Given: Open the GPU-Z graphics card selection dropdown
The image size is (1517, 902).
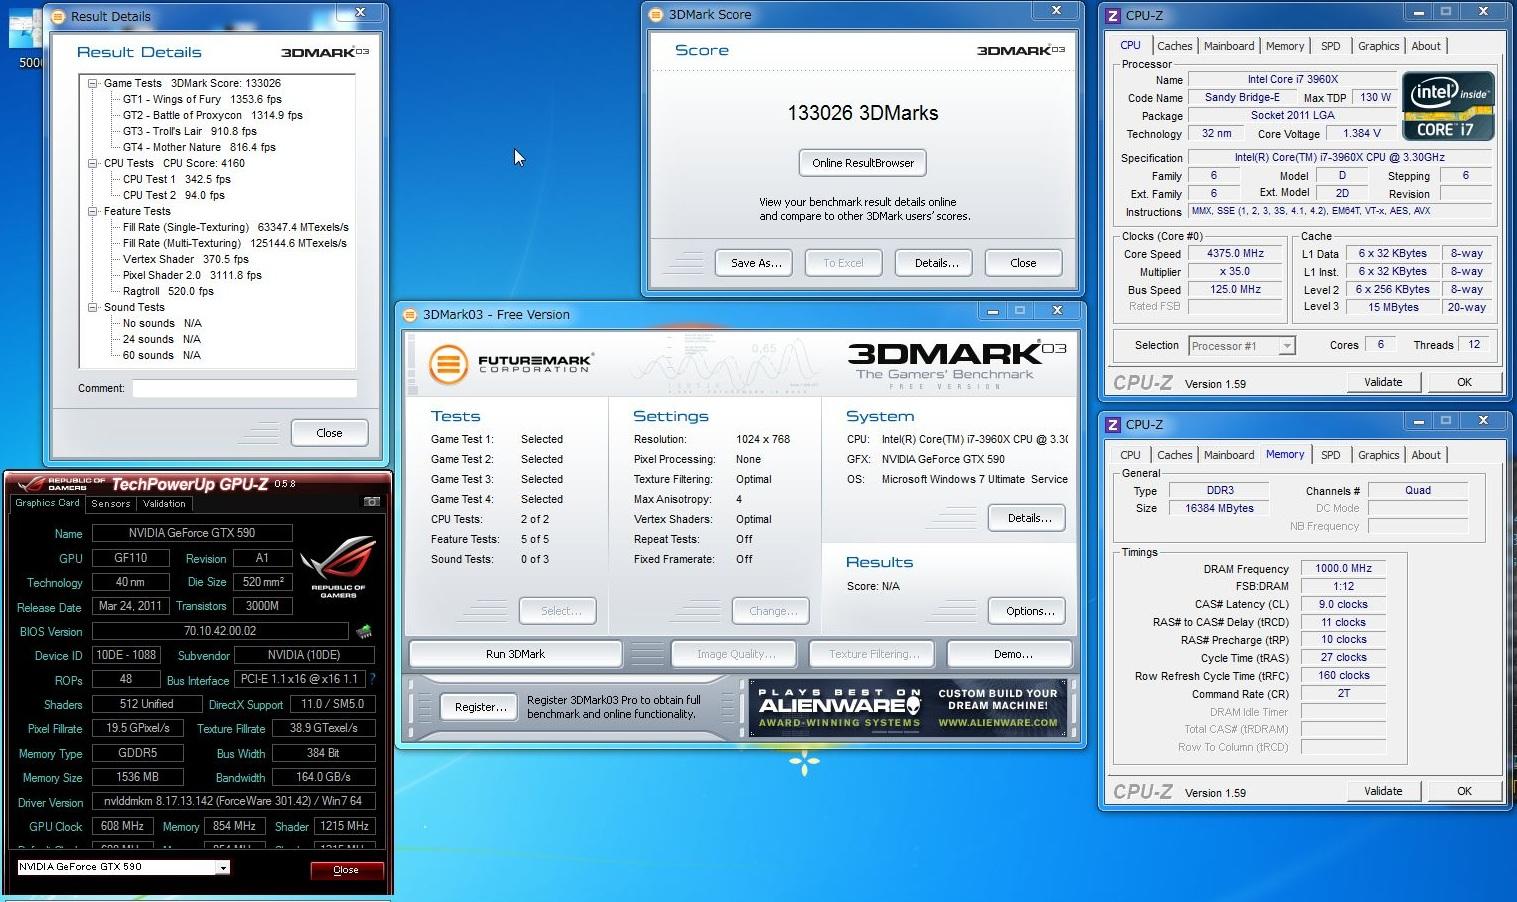Looking at the screenshot, I should 222,867.
